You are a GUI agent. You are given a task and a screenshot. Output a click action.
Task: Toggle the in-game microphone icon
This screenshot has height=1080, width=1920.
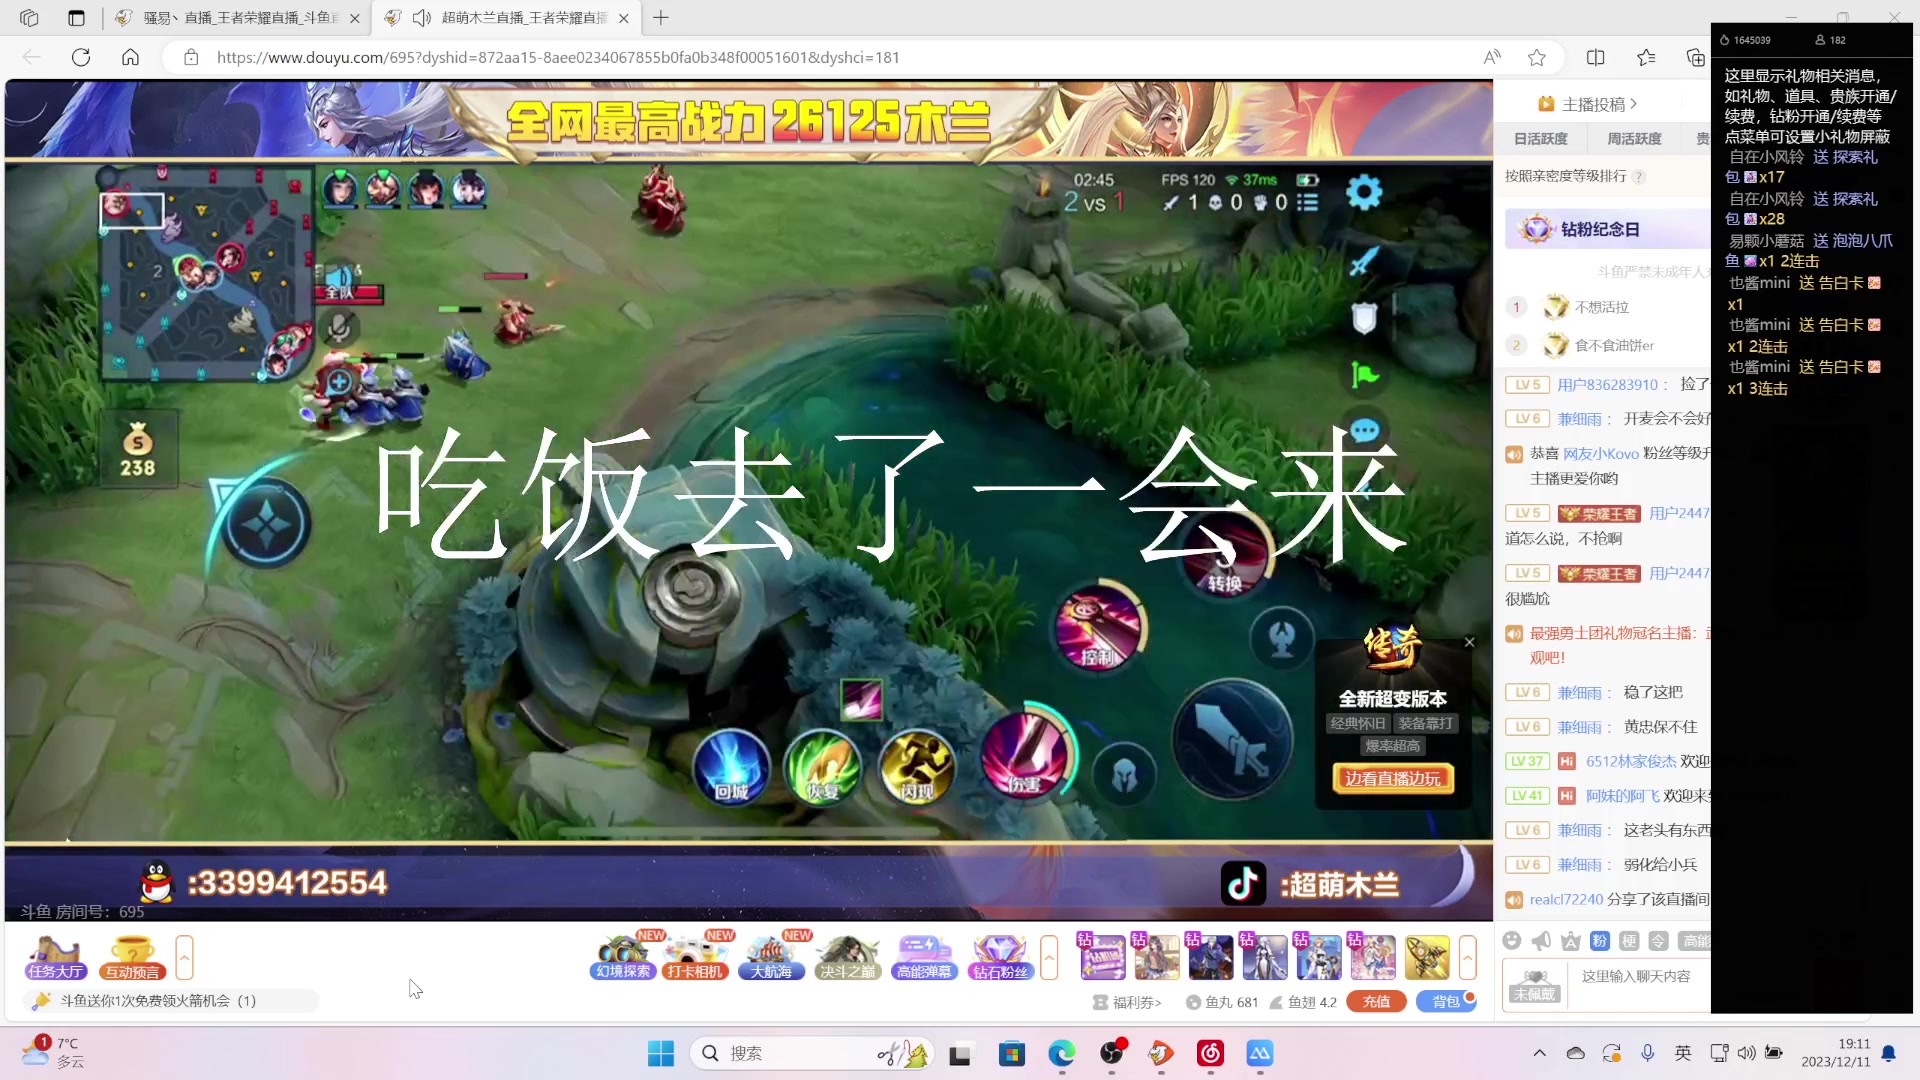click(340, 327)
